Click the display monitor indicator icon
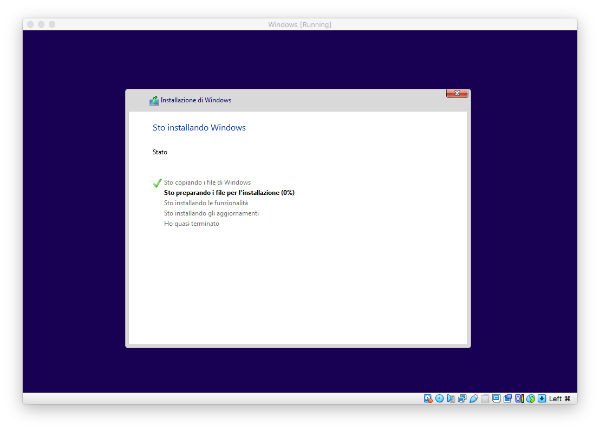This screenshot has height=431, width=600. [x=496, y=398]
